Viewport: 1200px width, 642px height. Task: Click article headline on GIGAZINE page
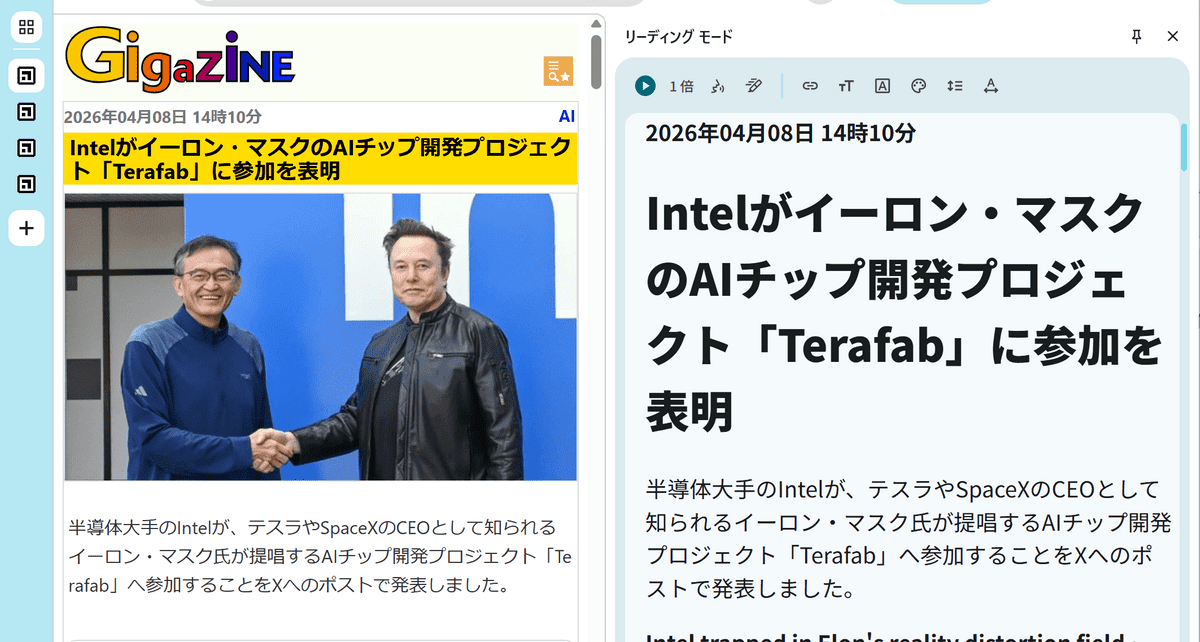(x=320, y=158)
